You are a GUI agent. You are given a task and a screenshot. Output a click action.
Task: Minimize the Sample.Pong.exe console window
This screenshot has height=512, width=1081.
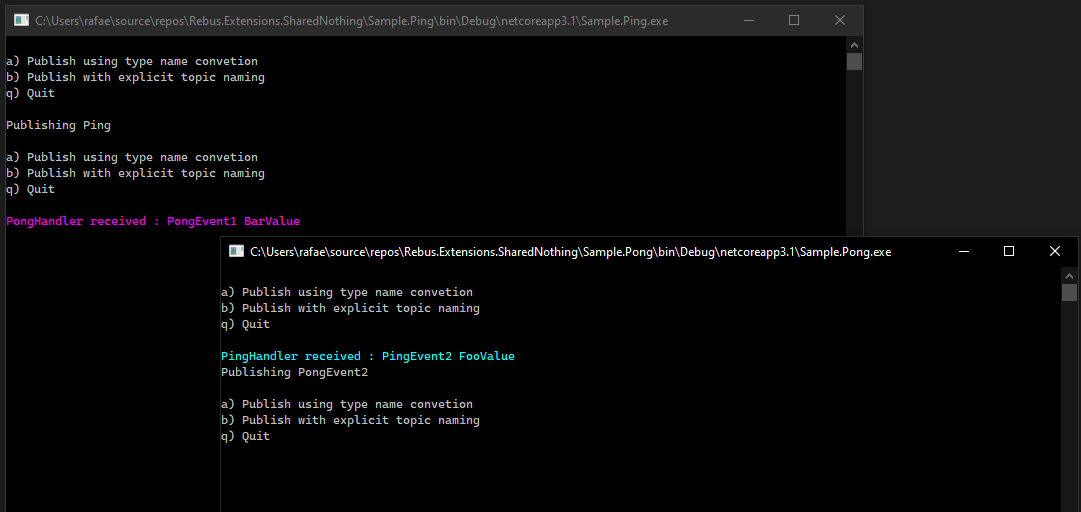[963, 252]
